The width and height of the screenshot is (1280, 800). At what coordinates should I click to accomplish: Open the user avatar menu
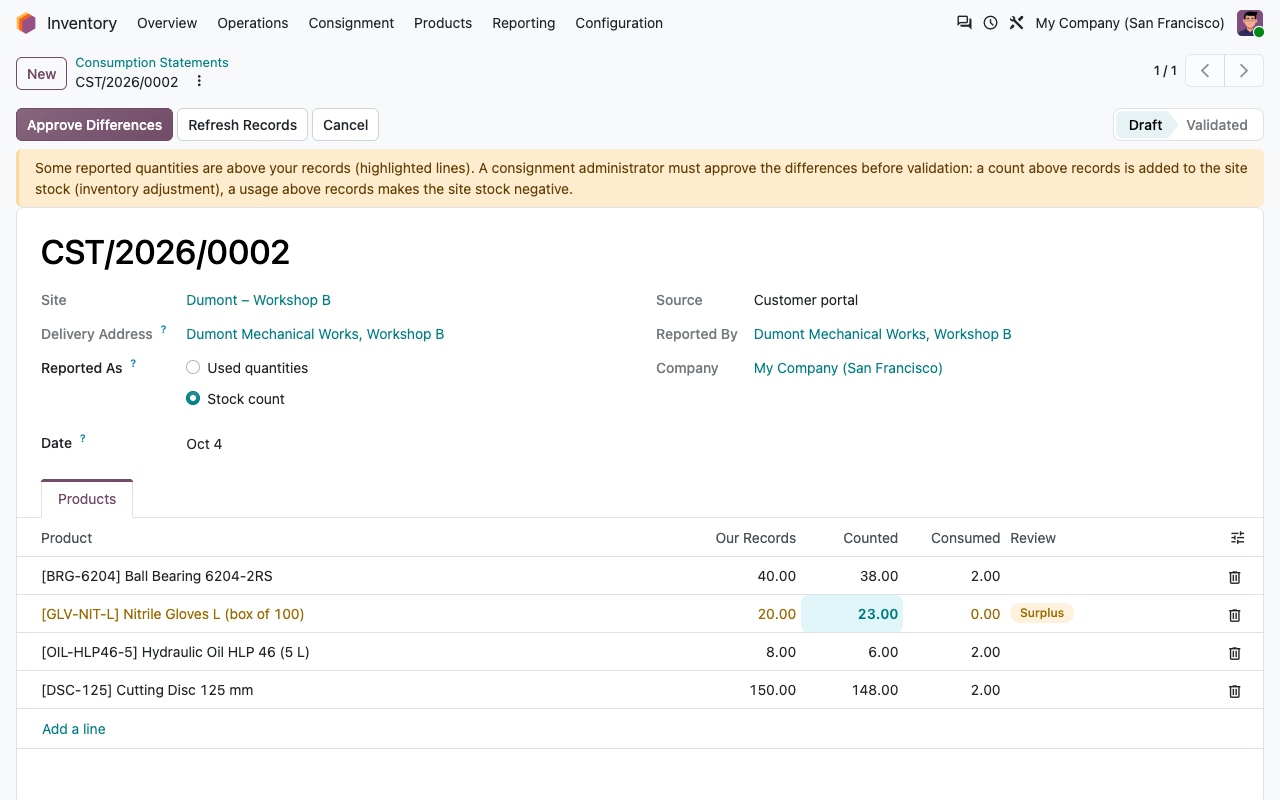pos(1250,23)
